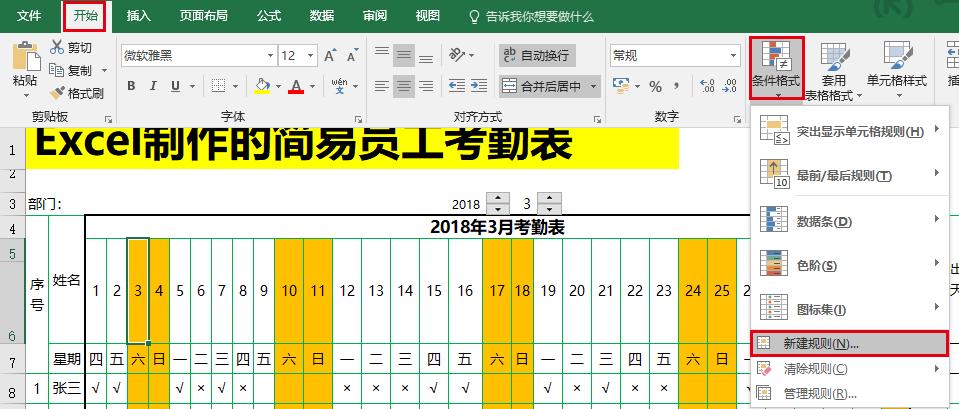Click the Paste (粘贴) icon
959x409 pixels.
pos(25,56)
